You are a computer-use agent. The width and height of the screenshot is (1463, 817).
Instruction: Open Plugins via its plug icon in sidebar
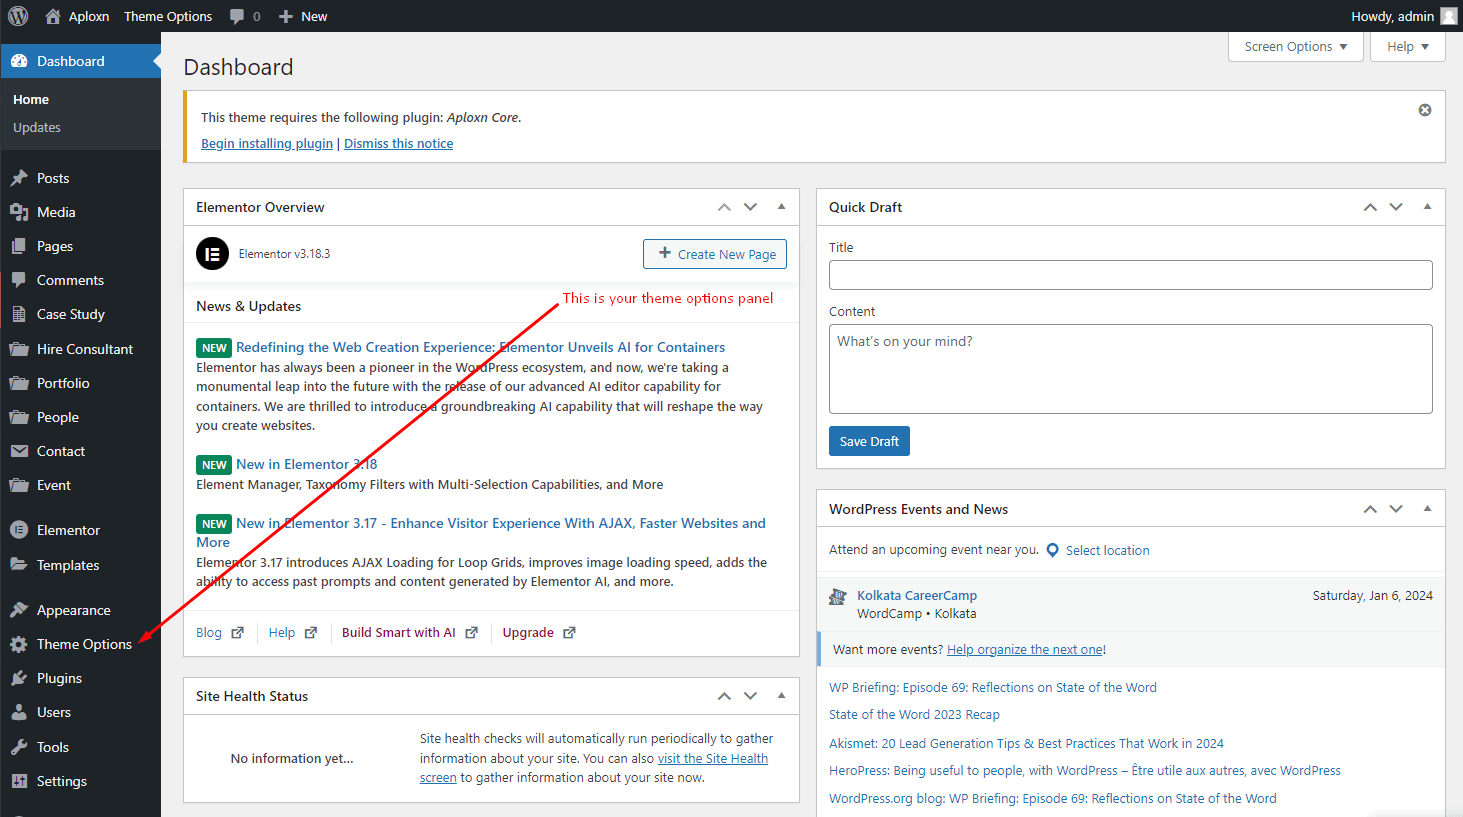coord(19,678)
